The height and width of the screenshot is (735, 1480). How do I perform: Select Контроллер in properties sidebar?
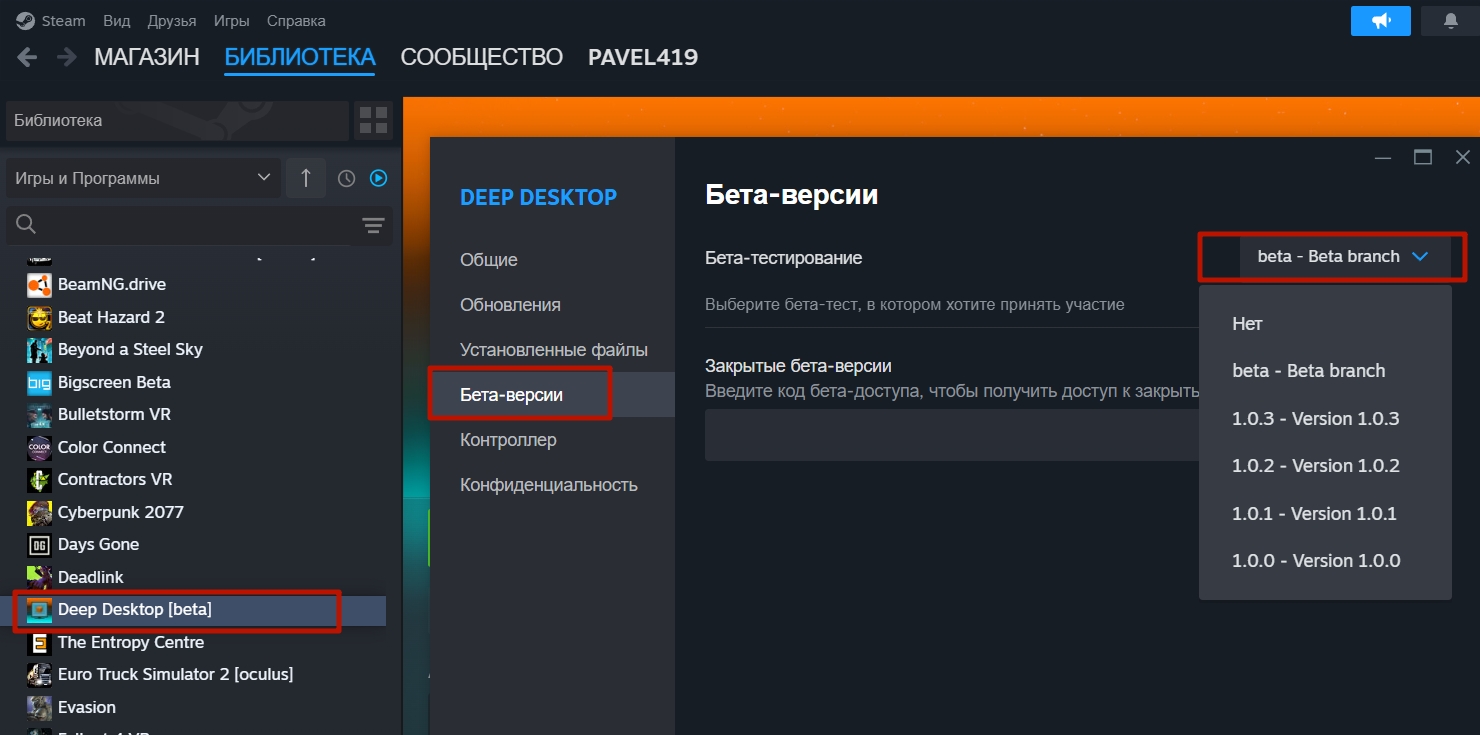click(x=552, y=440)
